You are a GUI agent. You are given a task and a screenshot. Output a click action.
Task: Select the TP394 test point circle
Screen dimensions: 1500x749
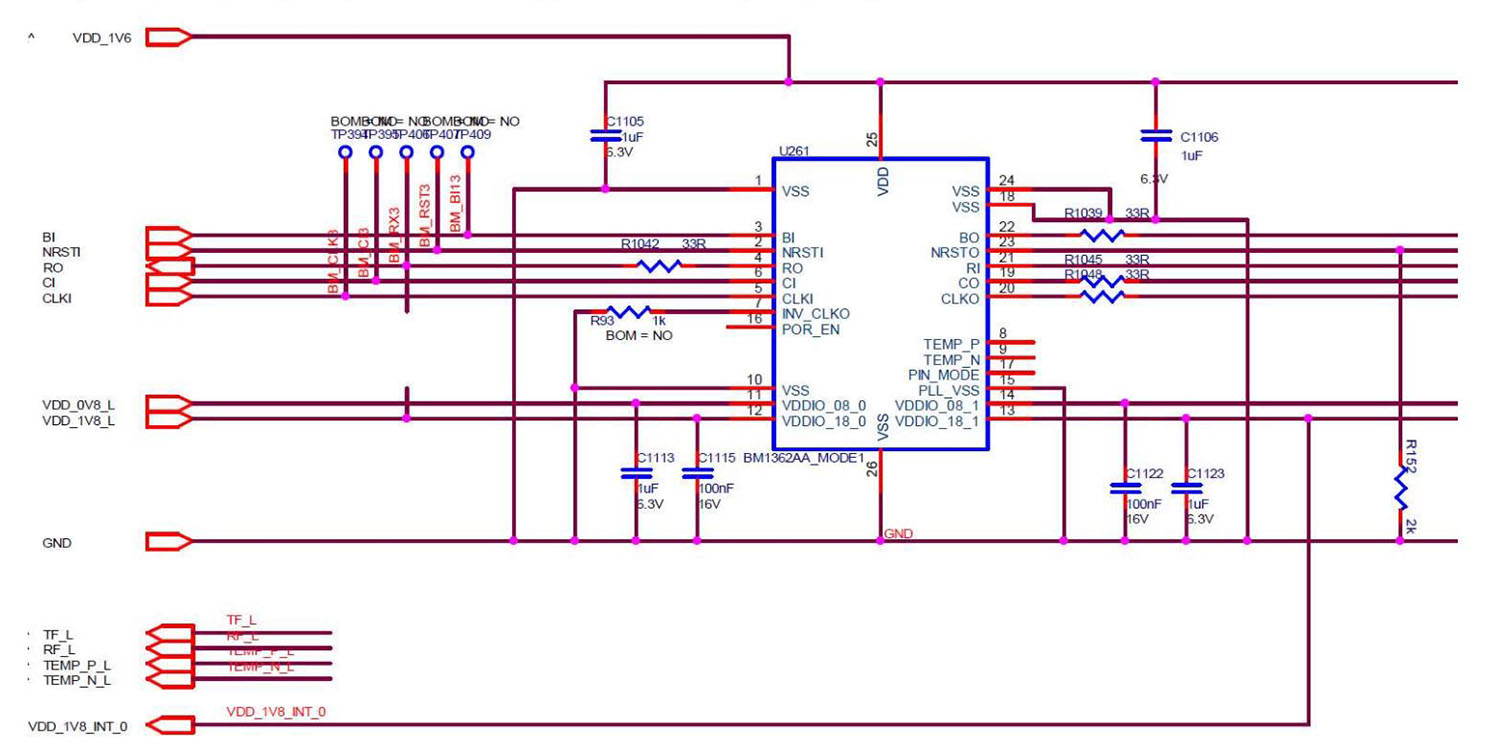(x=345, y=152)
